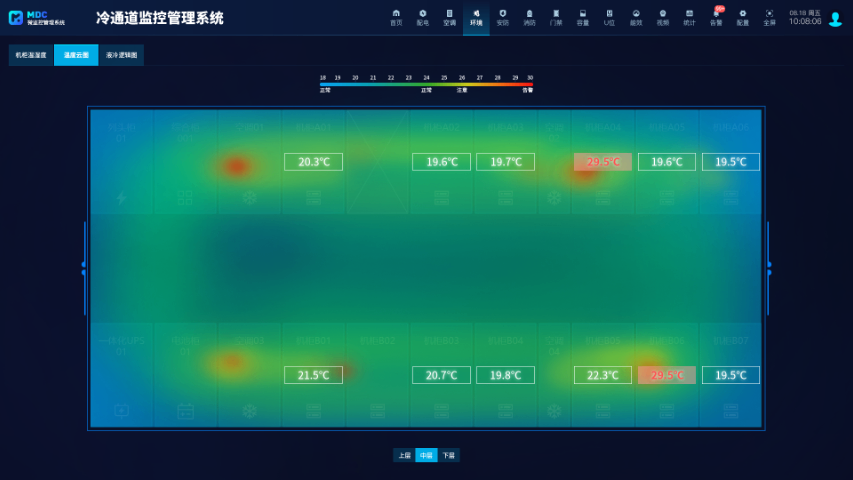Select the 中层 middle layer view
The height and width of the screenshot is (480, 853).
(426, 455)
